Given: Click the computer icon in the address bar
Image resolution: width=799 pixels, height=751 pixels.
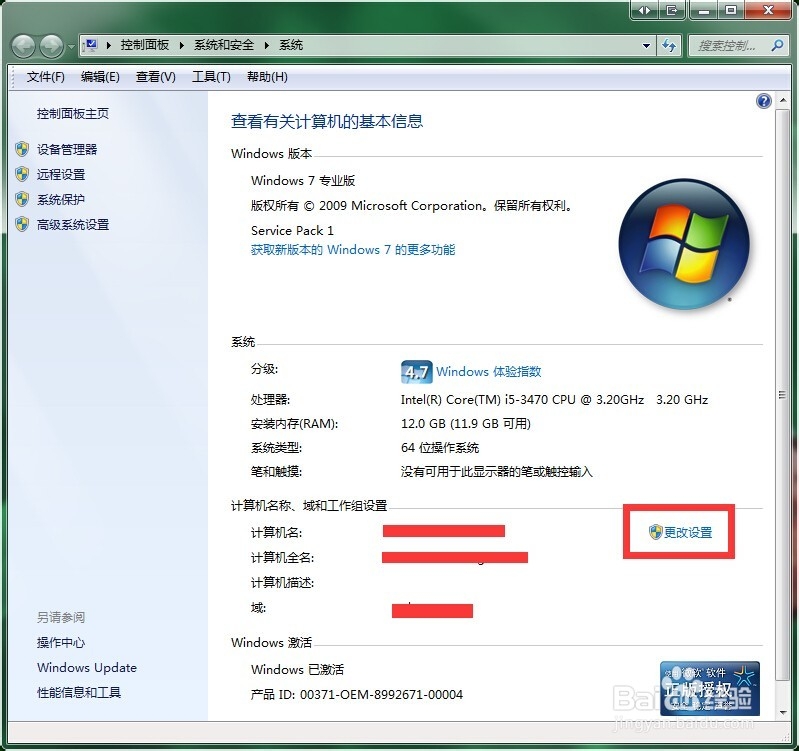Looking at the screenshot, I should point(91,45).
